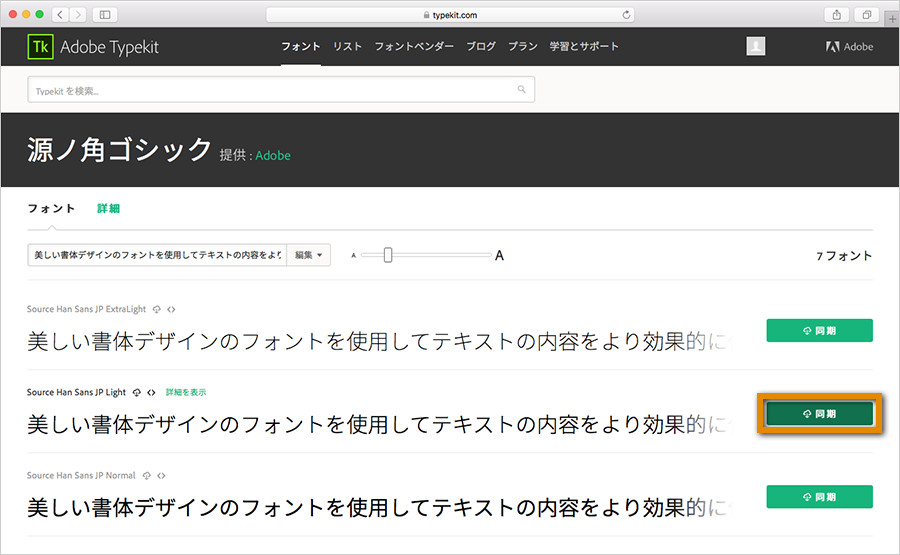Click the 7 フォント count text

[x=844, y=256]
